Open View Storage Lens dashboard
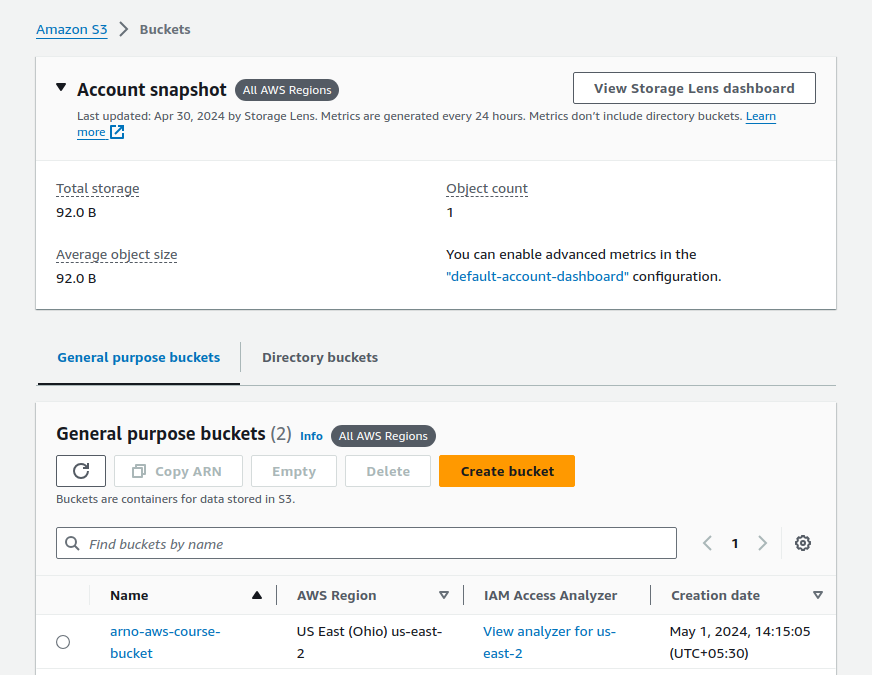Image resolution: width=872 pixels, height=675 pixels. (x=694, y=88)
